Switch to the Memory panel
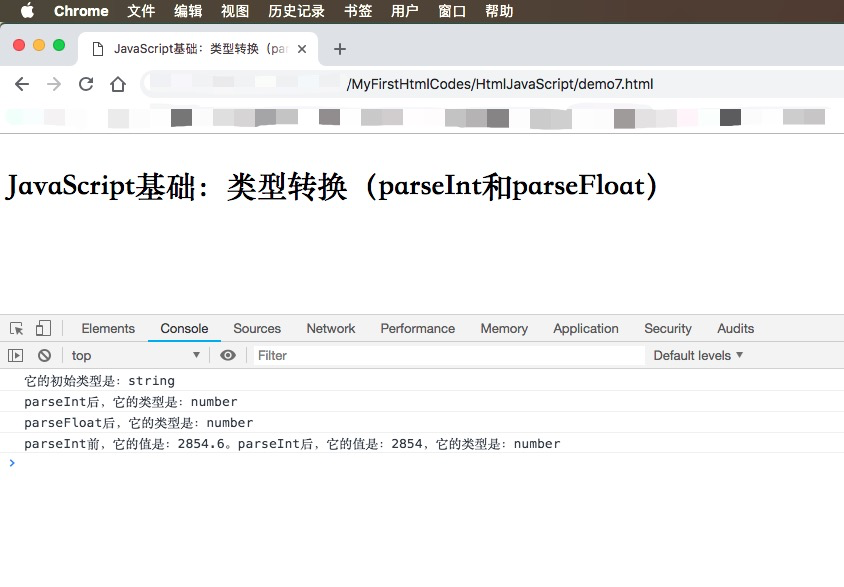 (x=504, y=328)
